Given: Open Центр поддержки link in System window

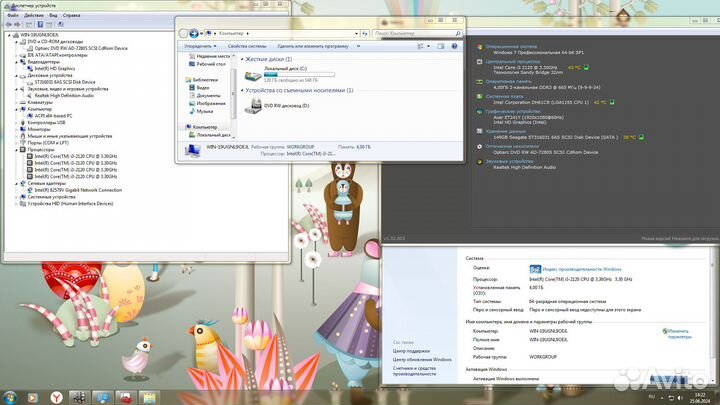Looking at the screenshot, I should tap(411, 351).
